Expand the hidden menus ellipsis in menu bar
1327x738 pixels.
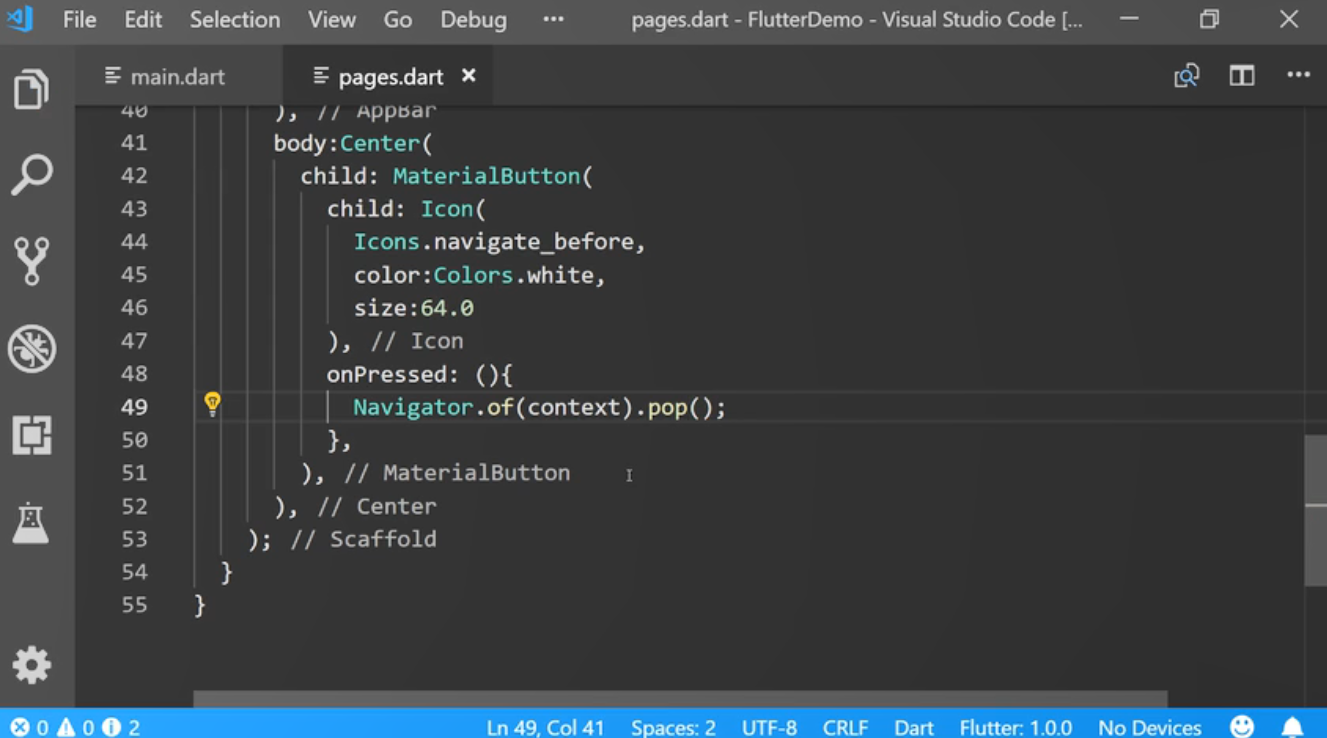coord(553,19)
